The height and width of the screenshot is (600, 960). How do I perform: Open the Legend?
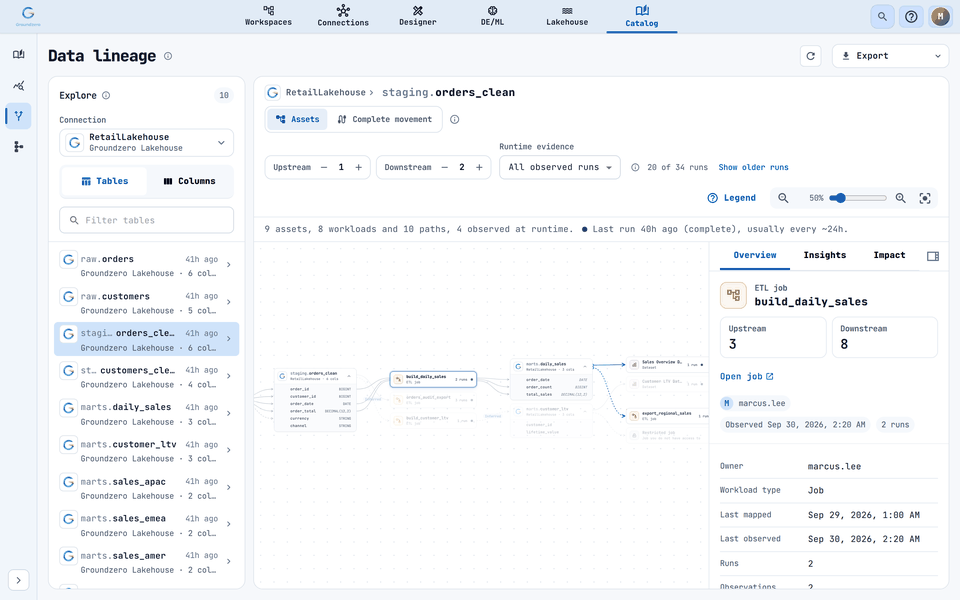(732, 198)
